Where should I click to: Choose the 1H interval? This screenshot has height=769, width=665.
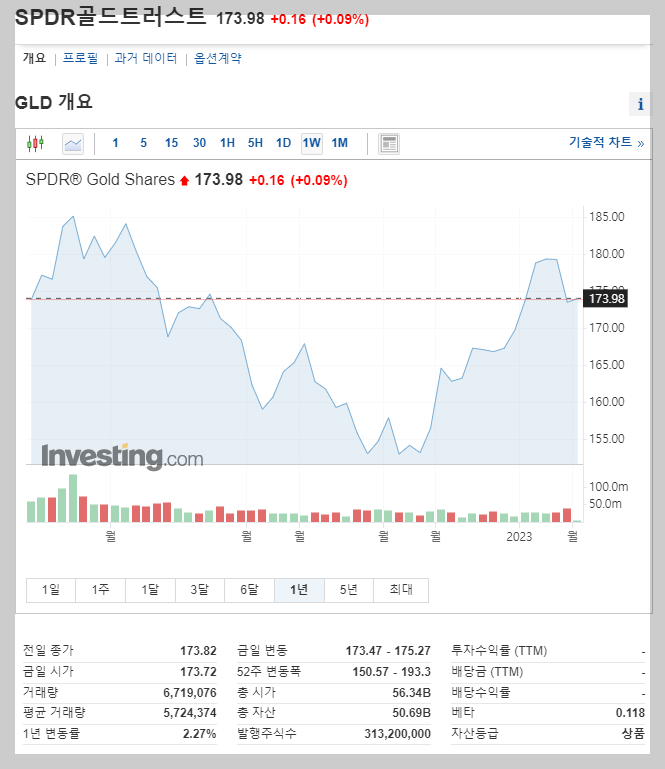(227, 143)
